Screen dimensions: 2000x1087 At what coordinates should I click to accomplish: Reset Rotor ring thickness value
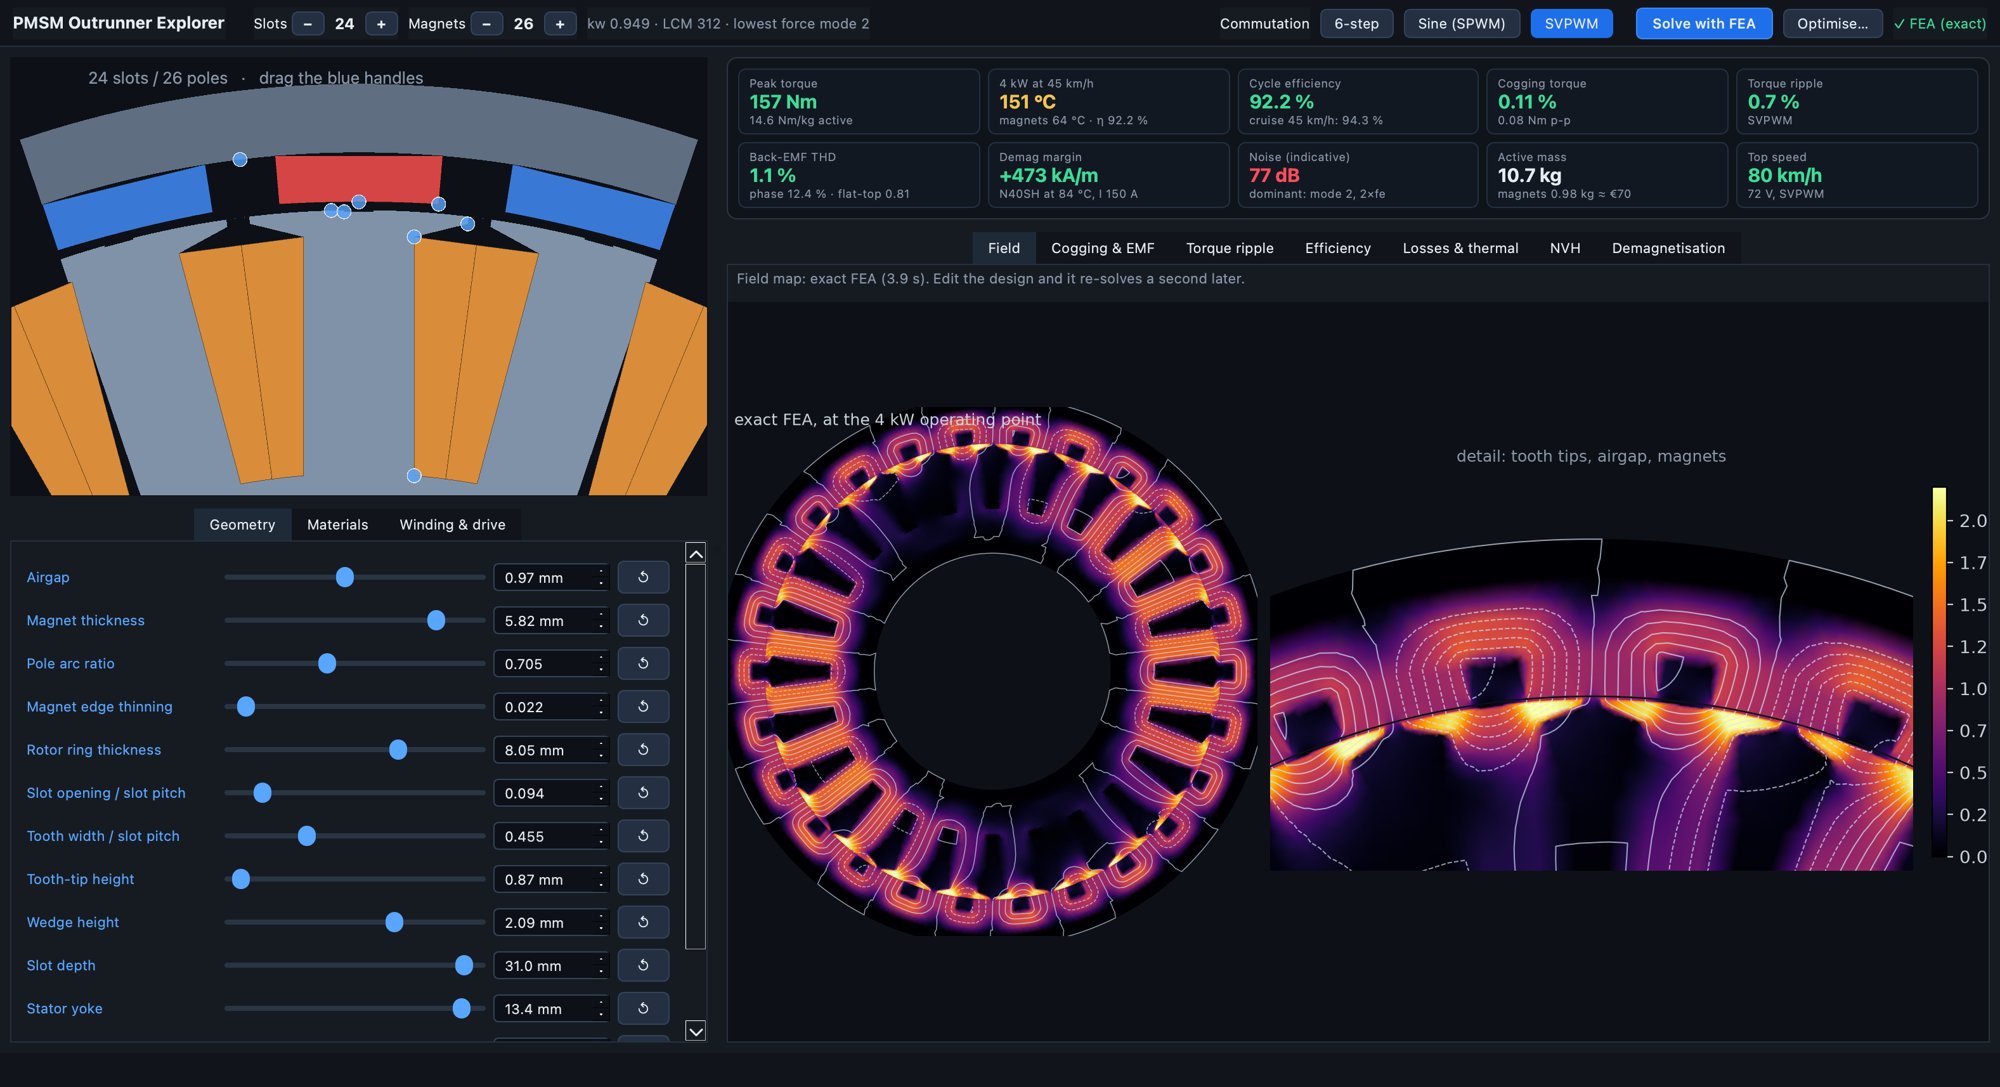pos(643,749)
